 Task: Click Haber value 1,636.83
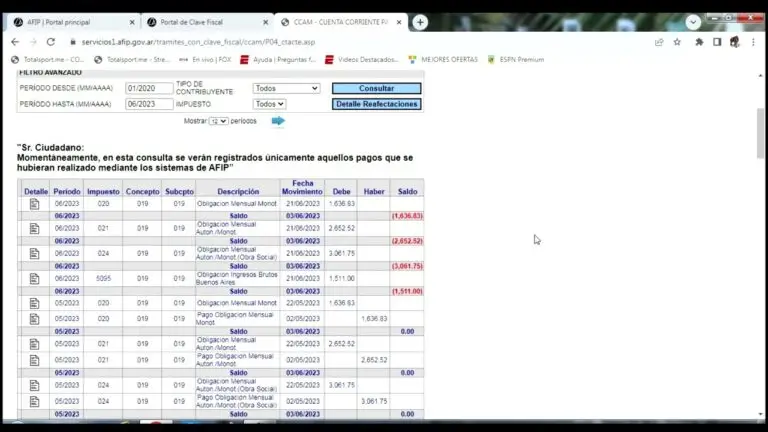click(374, 319)
